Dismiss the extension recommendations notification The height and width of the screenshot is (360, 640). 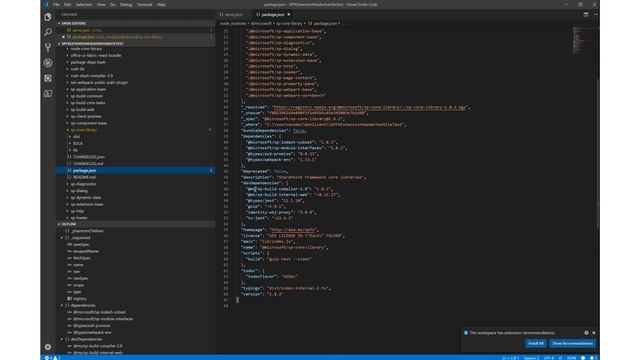tap(593, 333)
